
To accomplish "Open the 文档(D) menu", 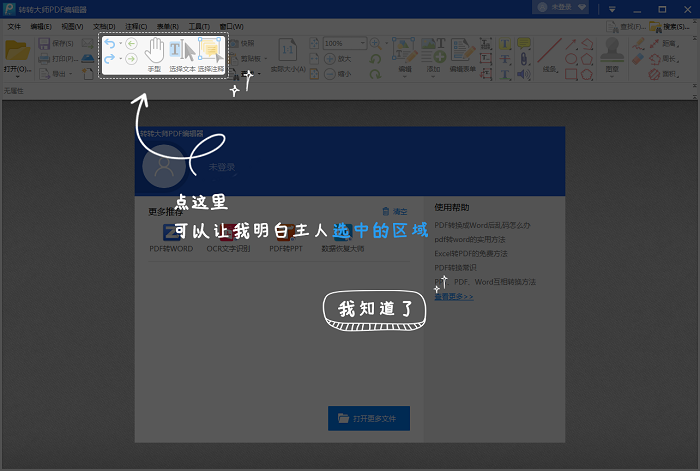I will [x=104, y=26].
